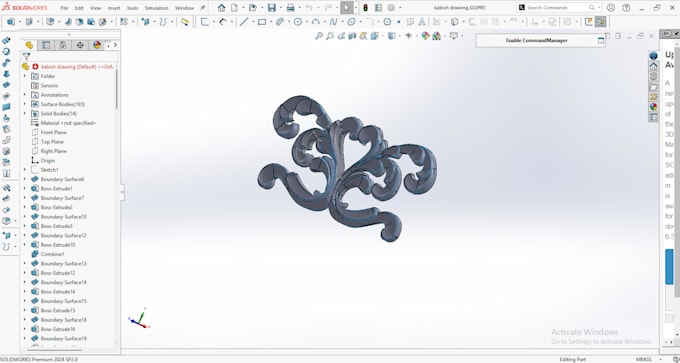680x363 pixels.
Task: Switch to the ConfigurationManager tab
Action: [62, 45]
